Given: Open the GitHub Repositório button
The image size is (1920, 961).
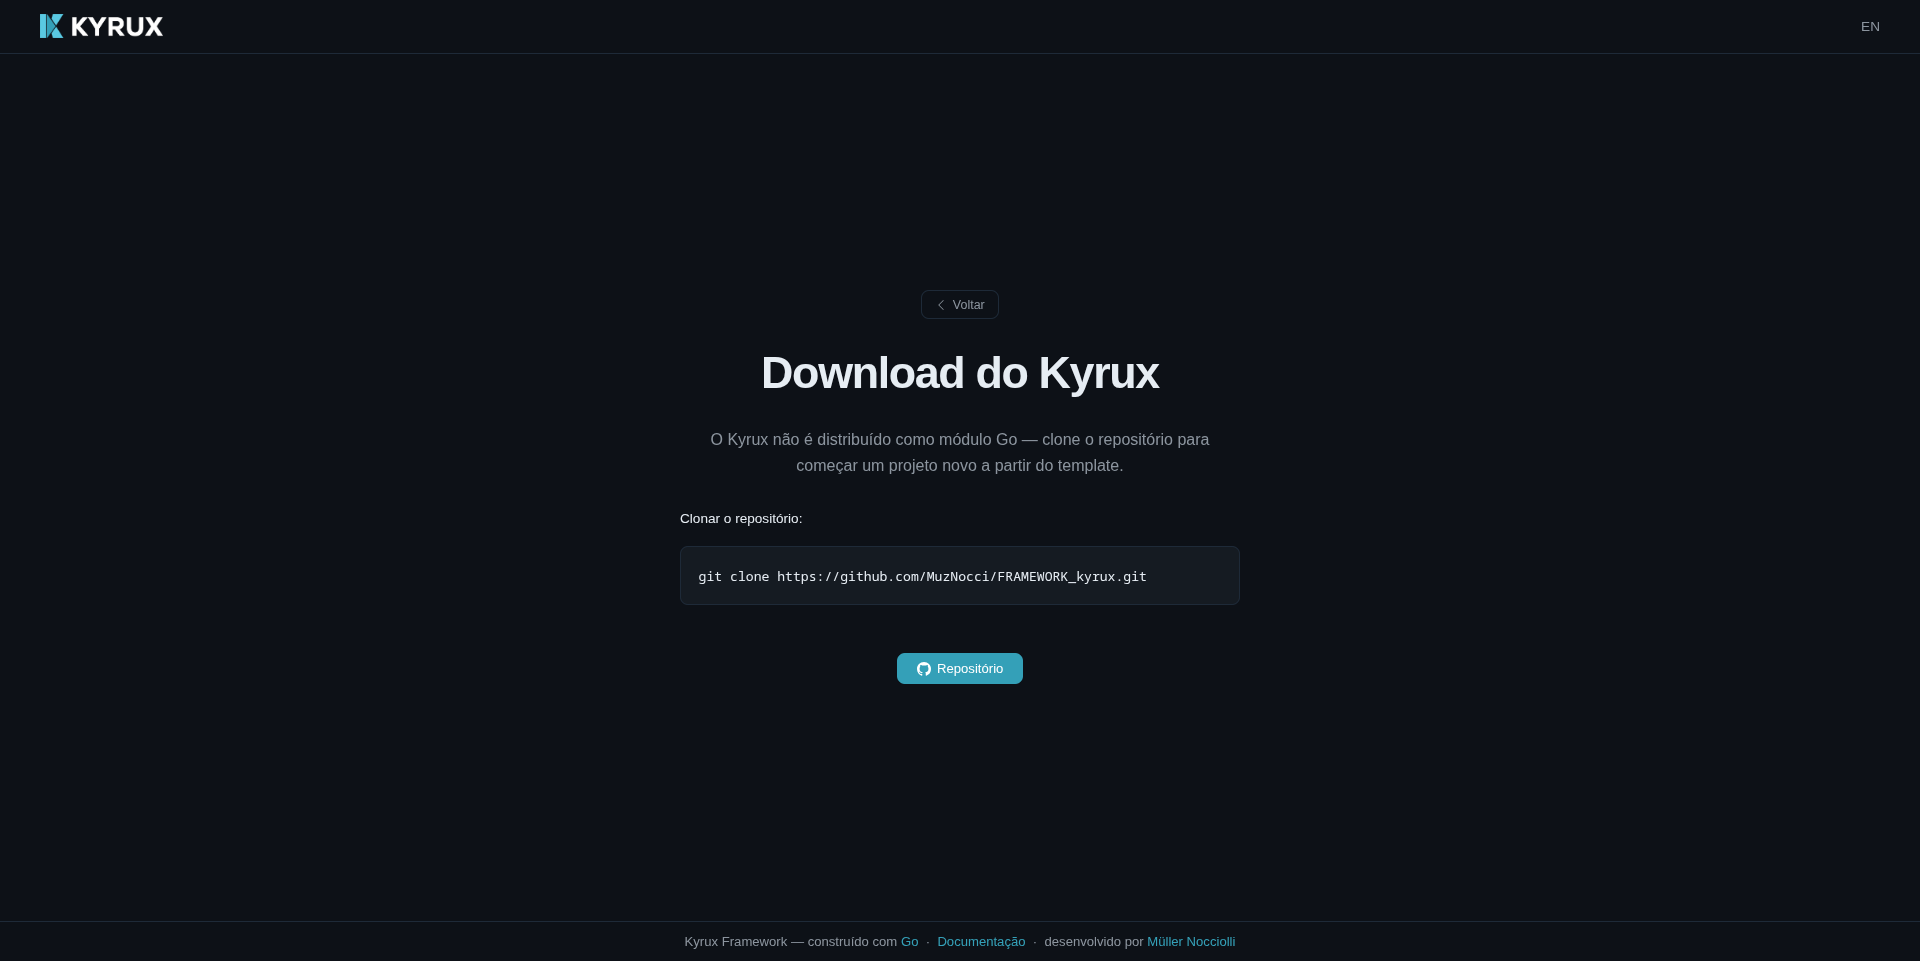Looking at the screenshot, I should 960,669.
